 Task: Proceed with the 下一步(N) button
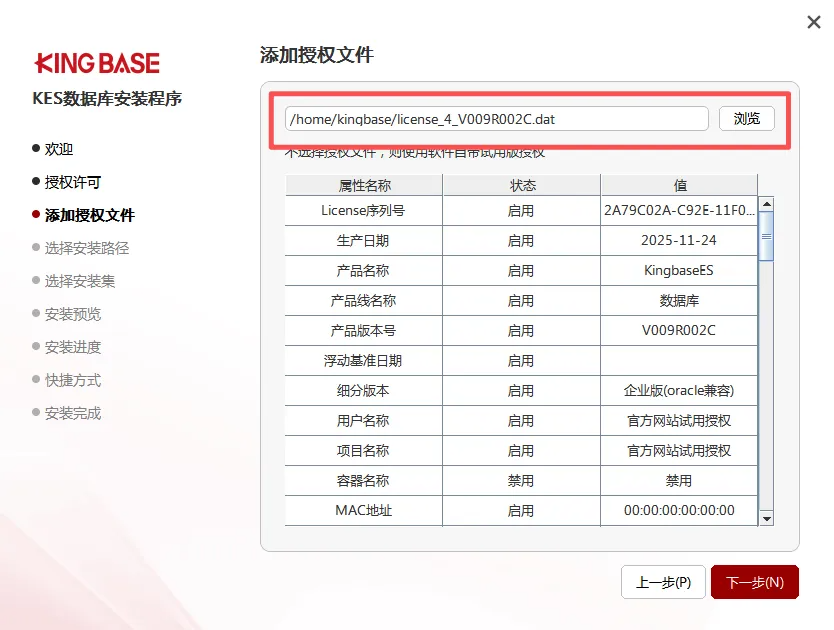pyautogui.click(x=754, y=582)
